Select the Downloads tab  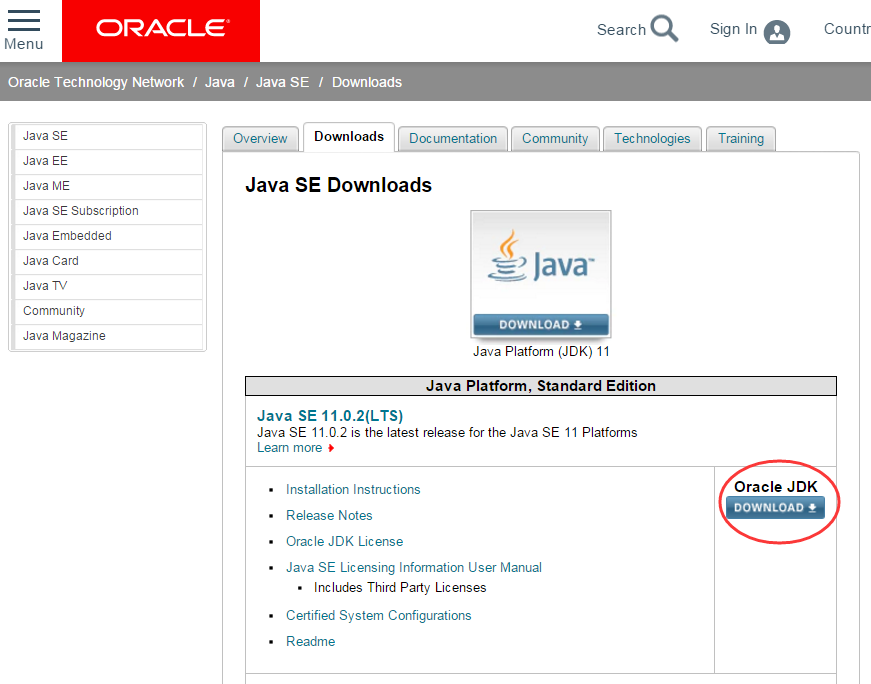tap(349, 137)
